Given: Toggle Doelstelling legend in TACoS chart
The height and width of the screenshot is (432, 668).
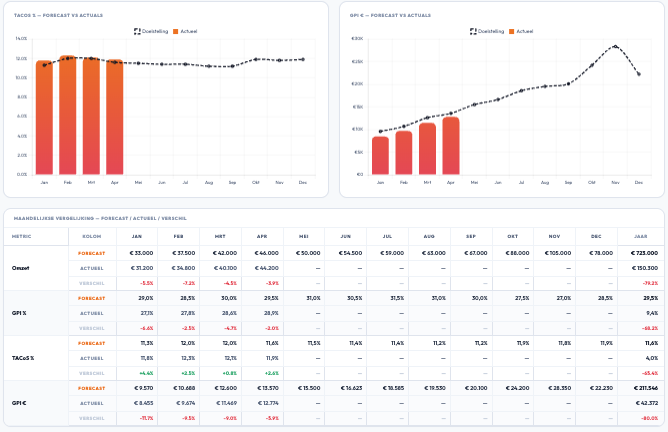Looking at the screenshot, I should pyautogui.click(x=153, y=31).
